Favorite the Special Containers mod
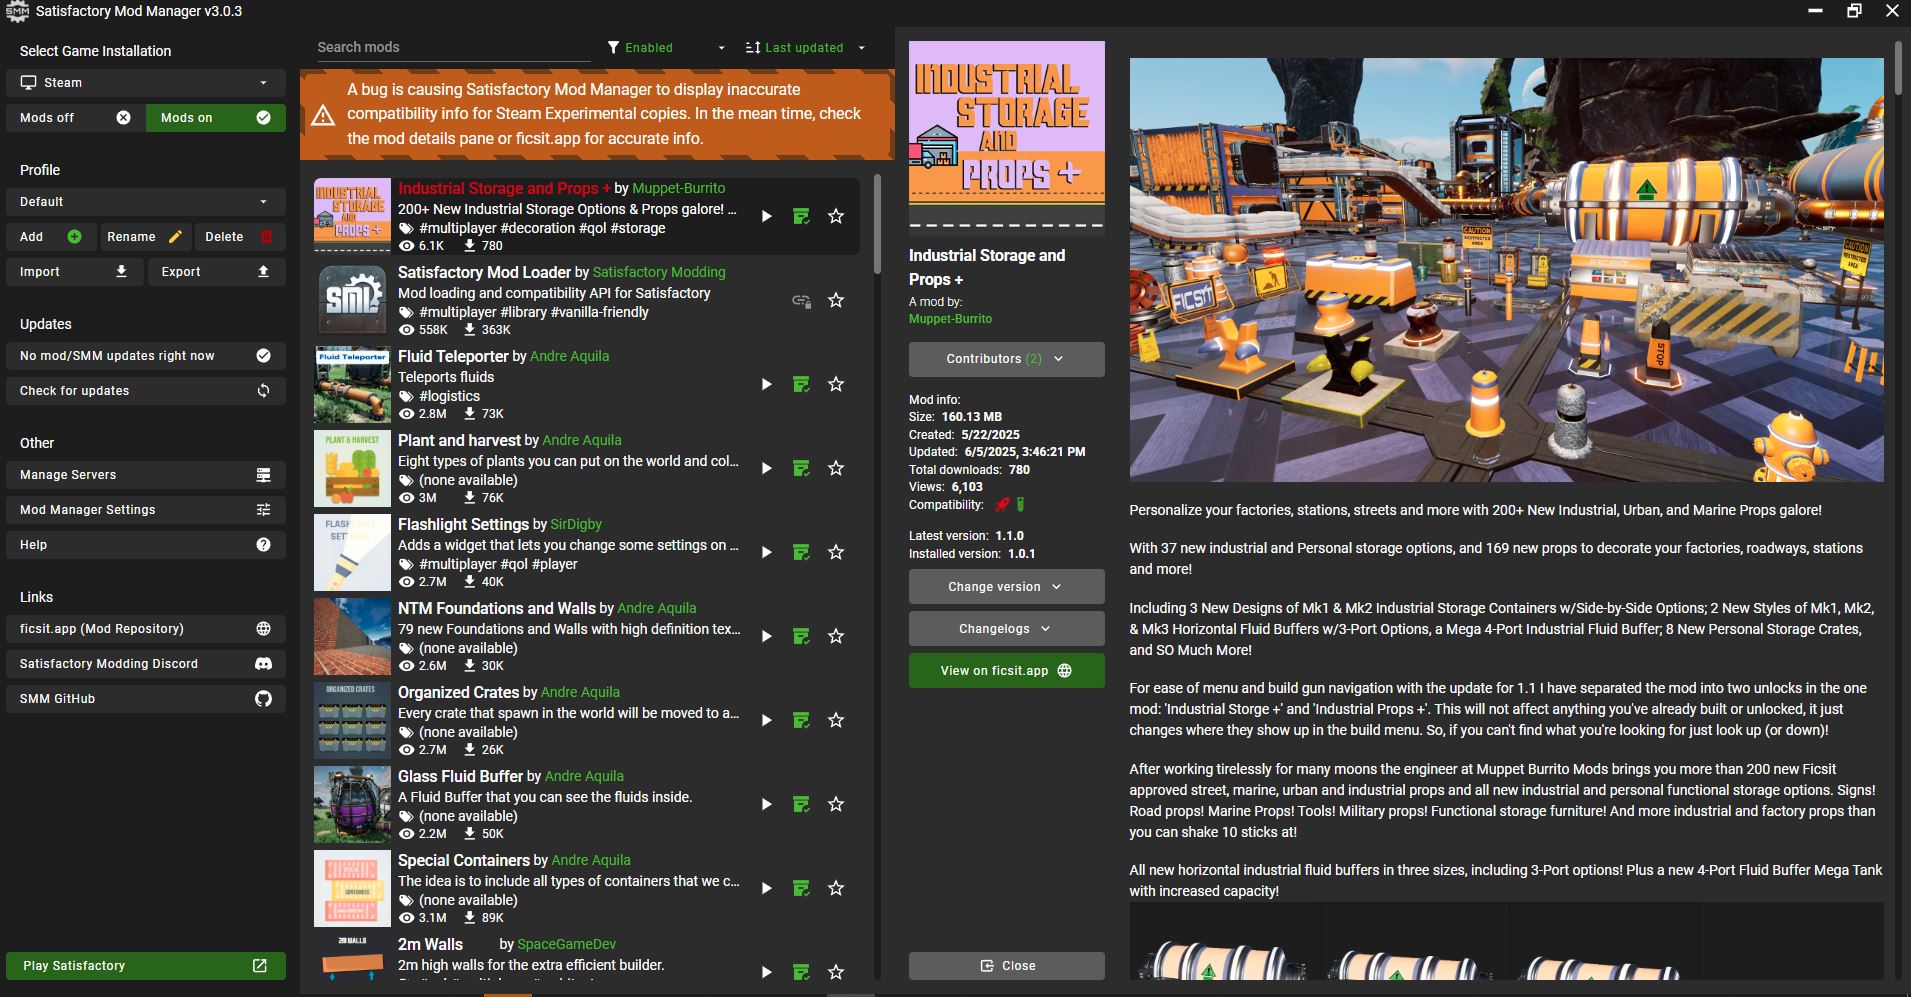The image size is (1911, 997). tap(836, 888)
